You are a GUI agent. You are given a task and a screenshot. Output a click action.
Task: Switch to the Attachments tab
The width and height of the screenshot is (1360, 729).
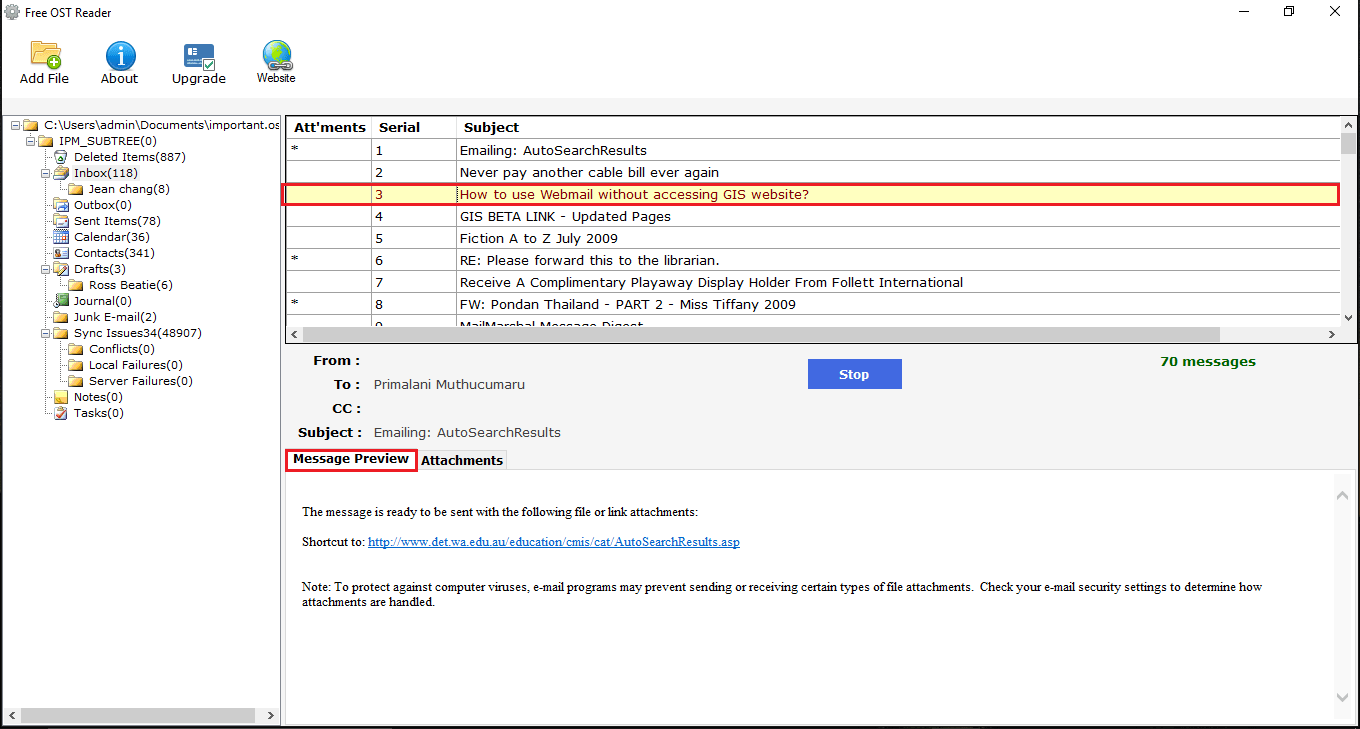click(x=461, y=460)
